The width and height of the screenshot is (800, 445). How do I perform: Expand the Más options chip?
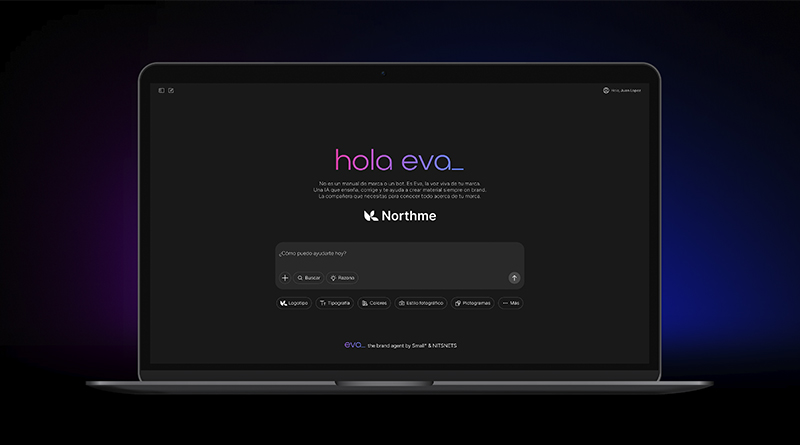(511, 302)
